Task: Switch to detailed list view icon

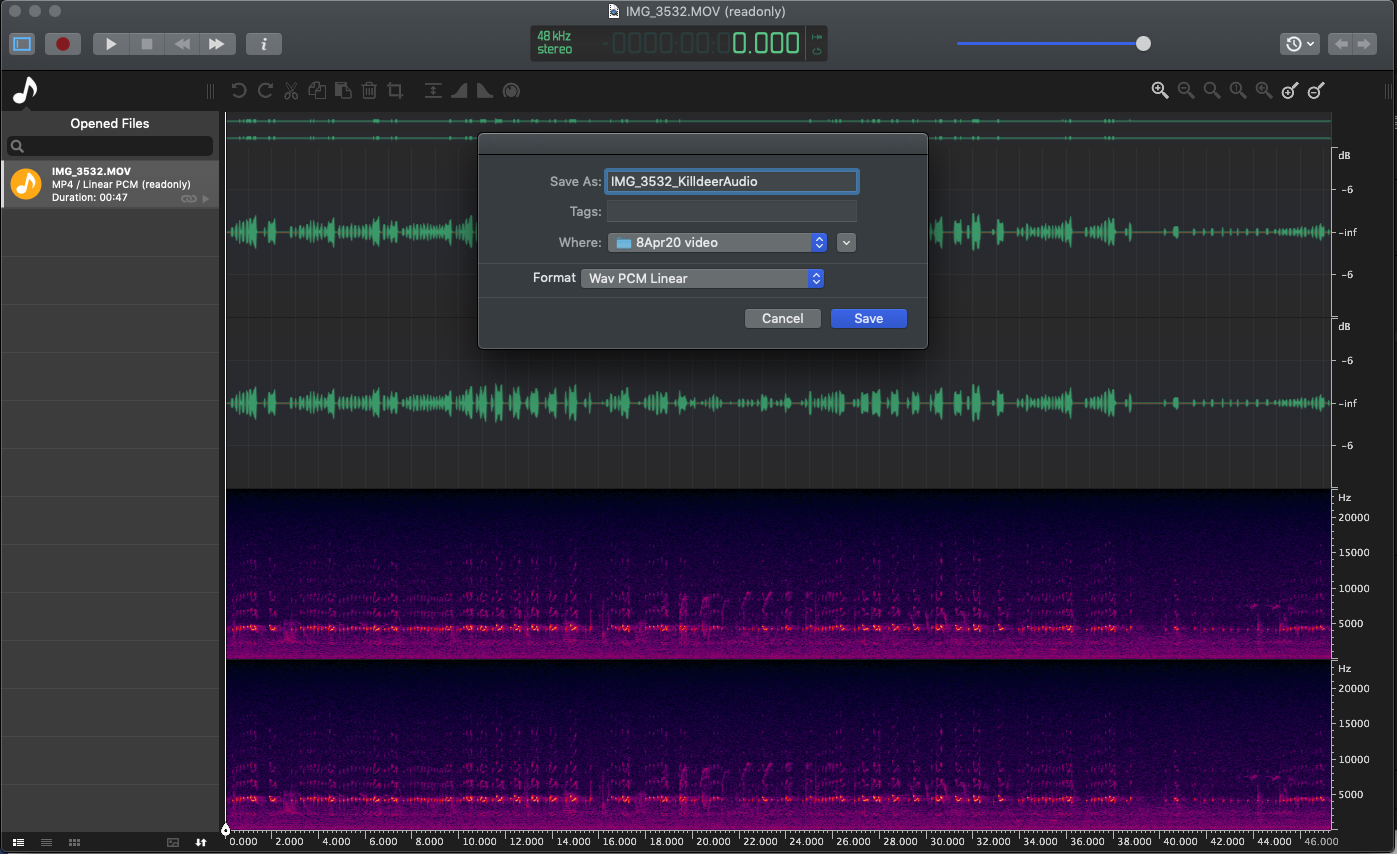Action: [x=18, y=843]
